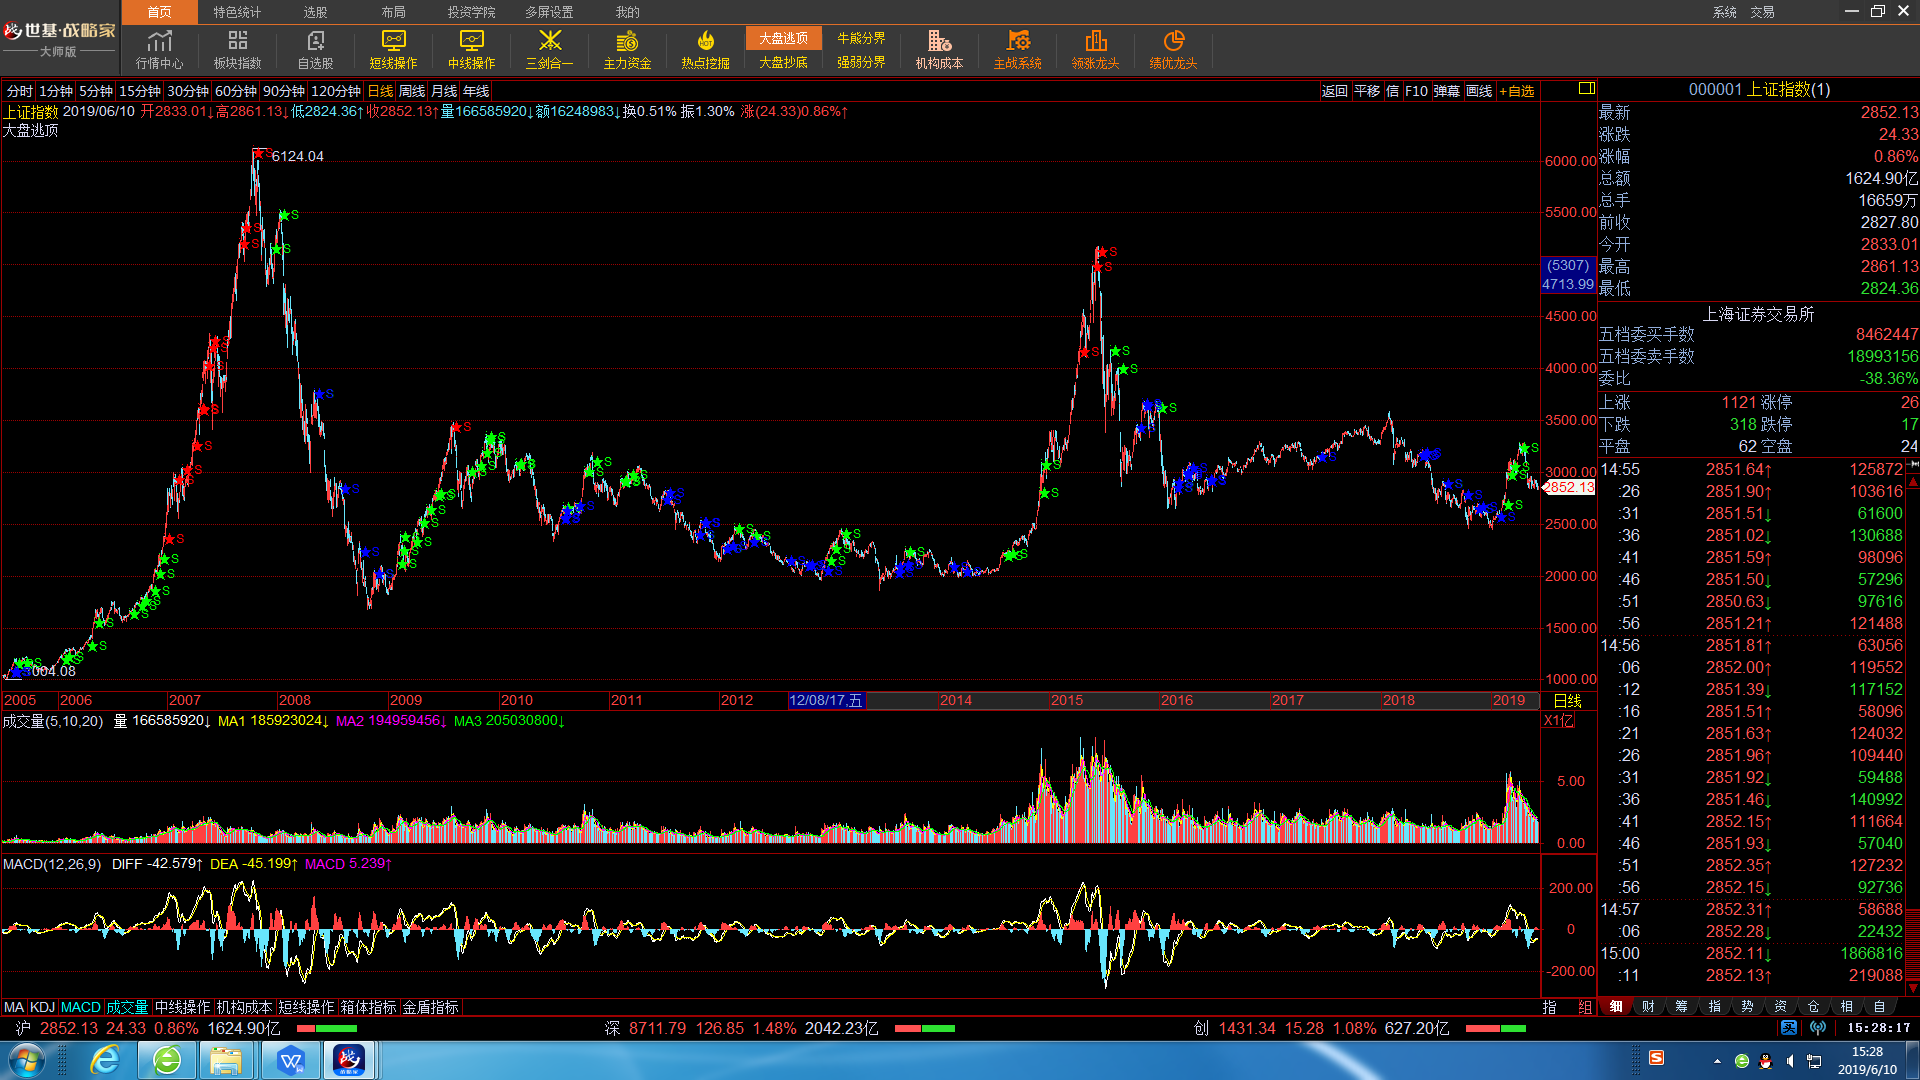Viewport: 1920px width, 1080px height.
Task: Switch chart to 周线 weekly period
Action: tap(411, 91)
